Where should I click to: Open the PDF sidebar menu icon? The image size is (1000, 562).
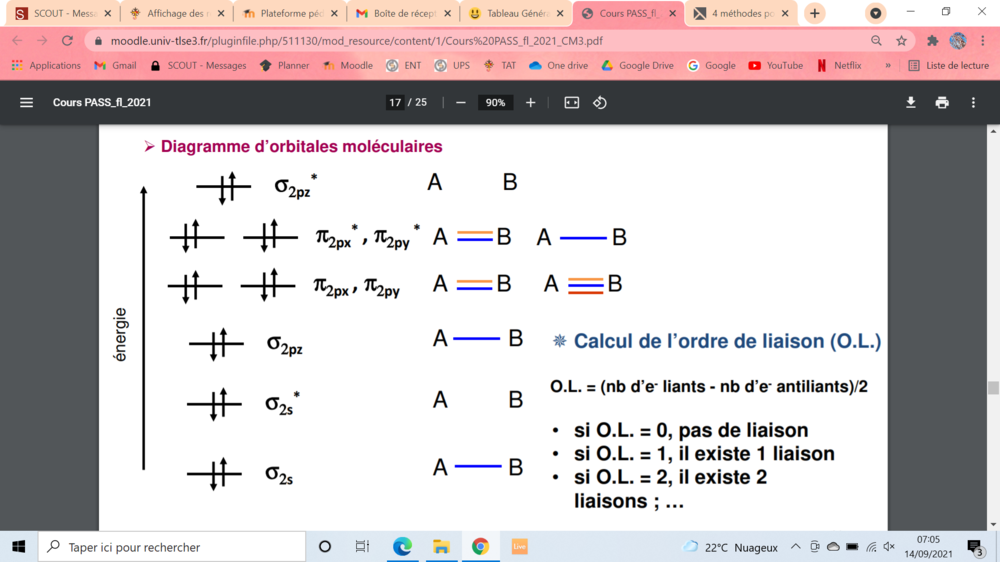pos(27,102)
